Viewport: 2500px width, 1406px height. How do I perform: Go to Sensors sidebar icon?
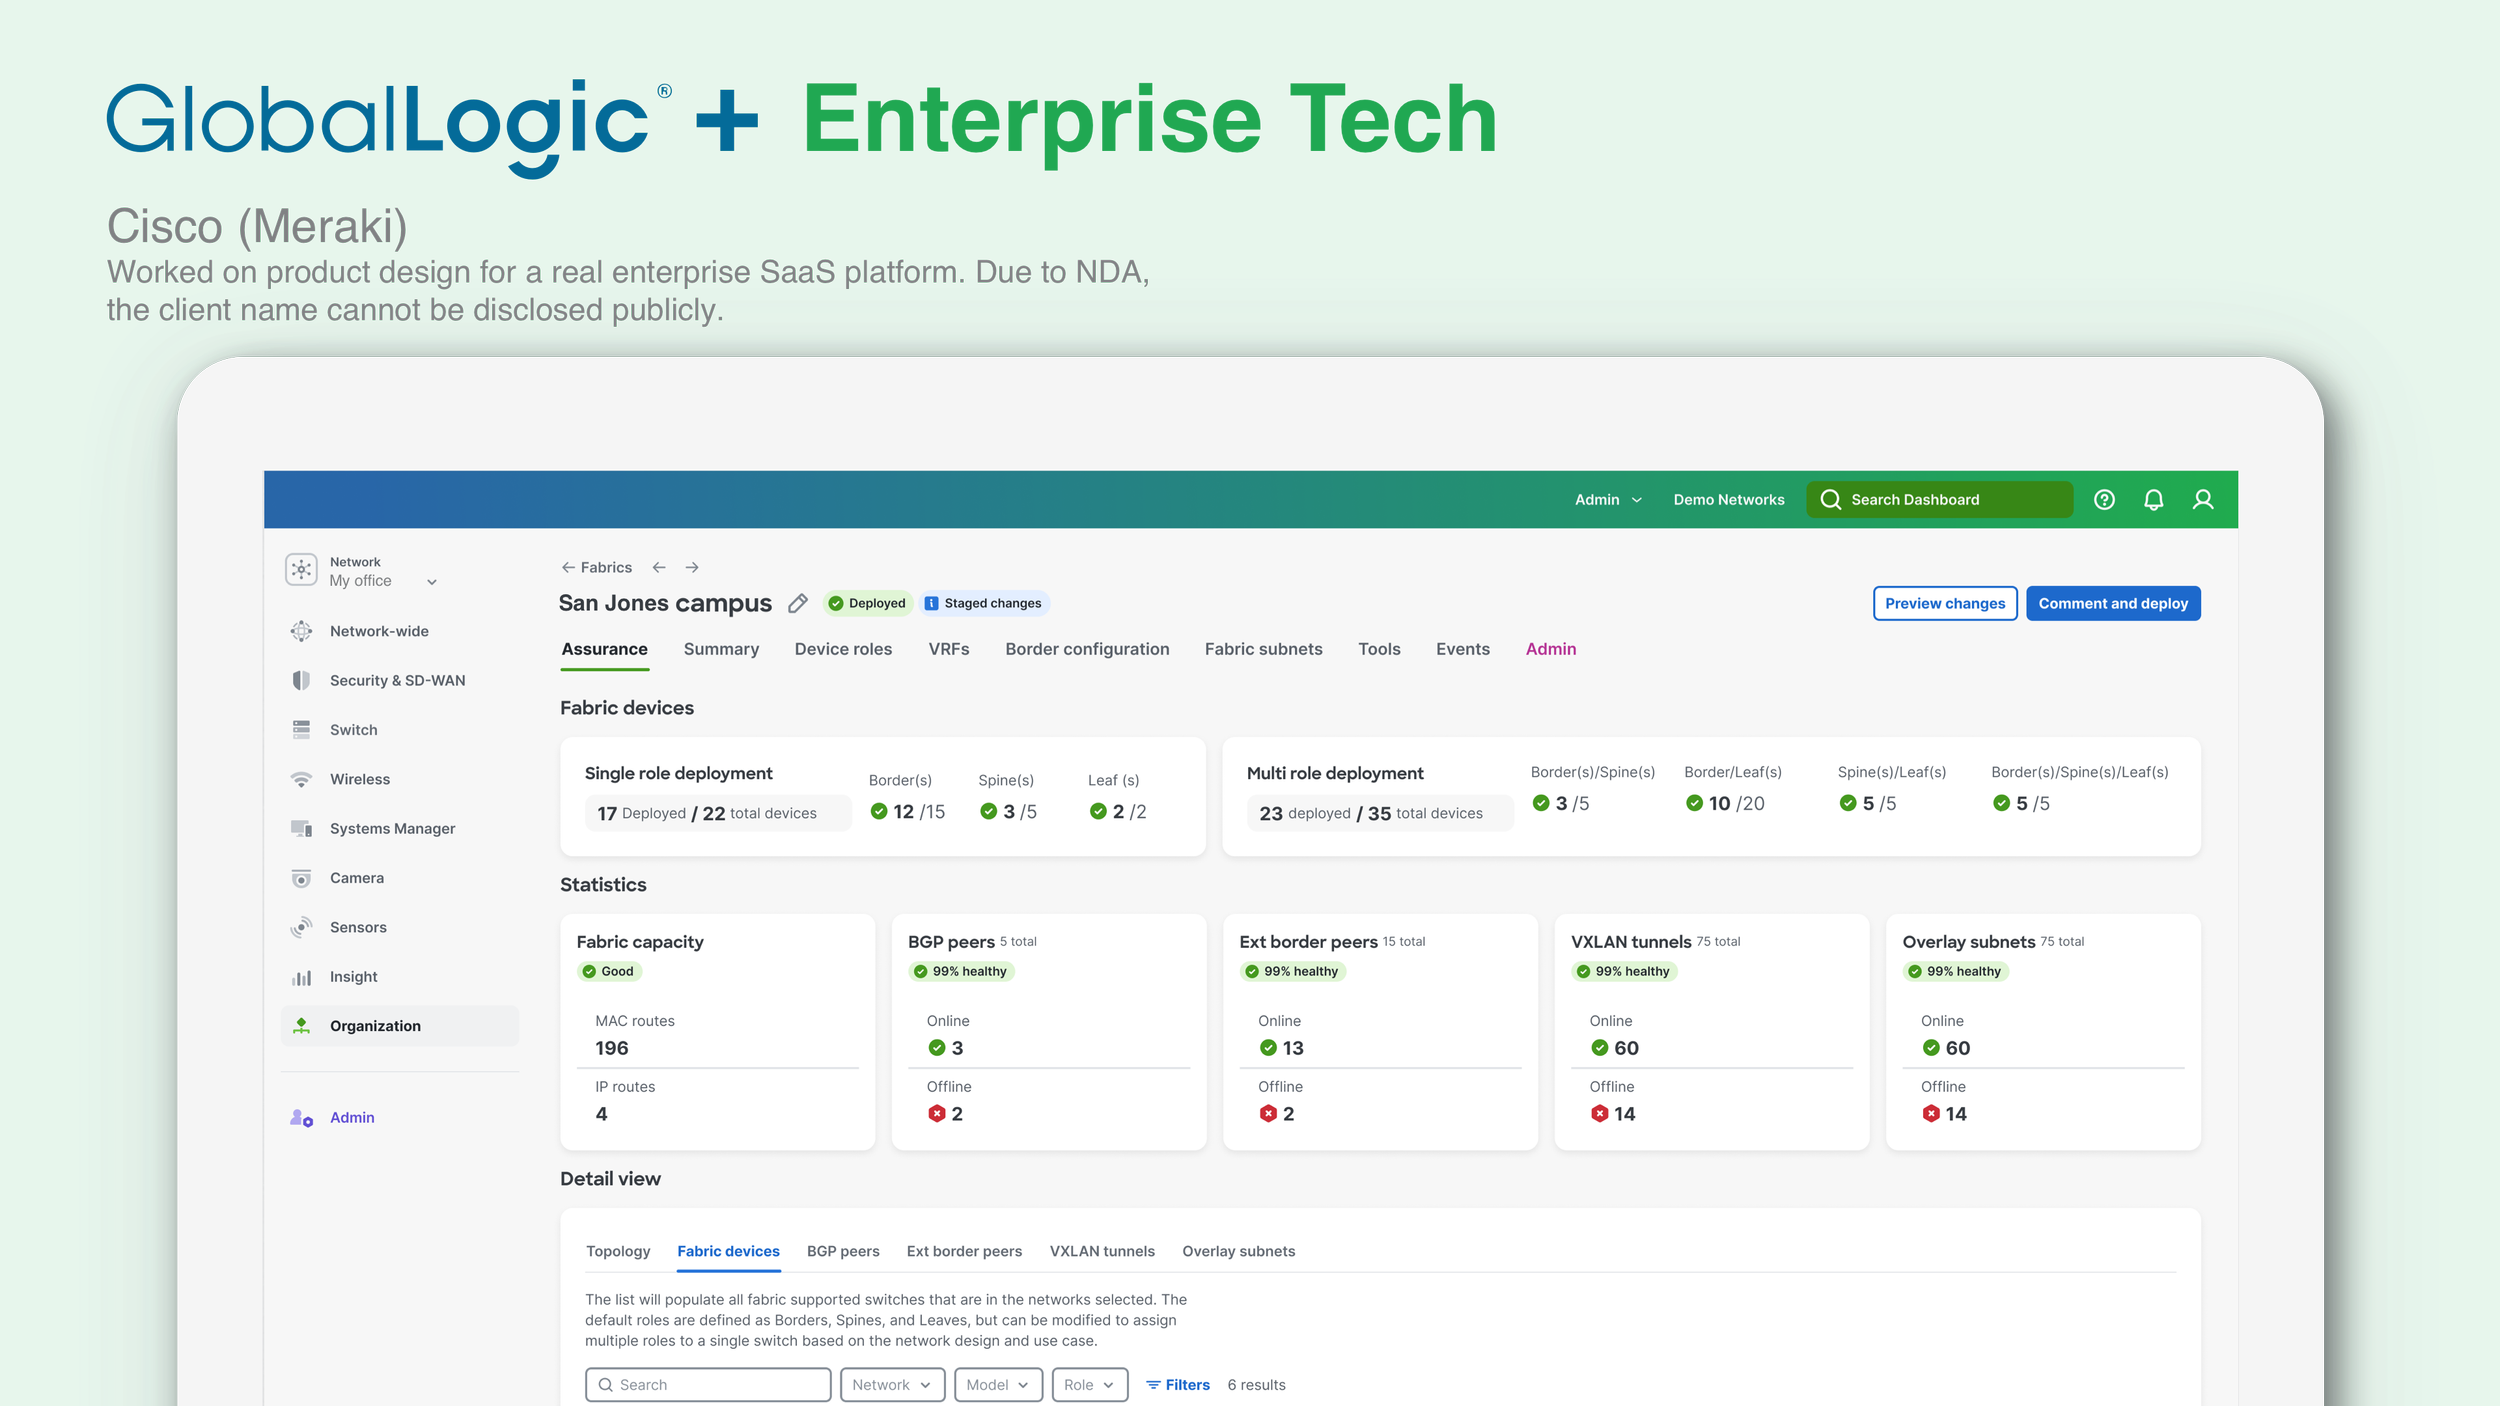click(301, 927)
